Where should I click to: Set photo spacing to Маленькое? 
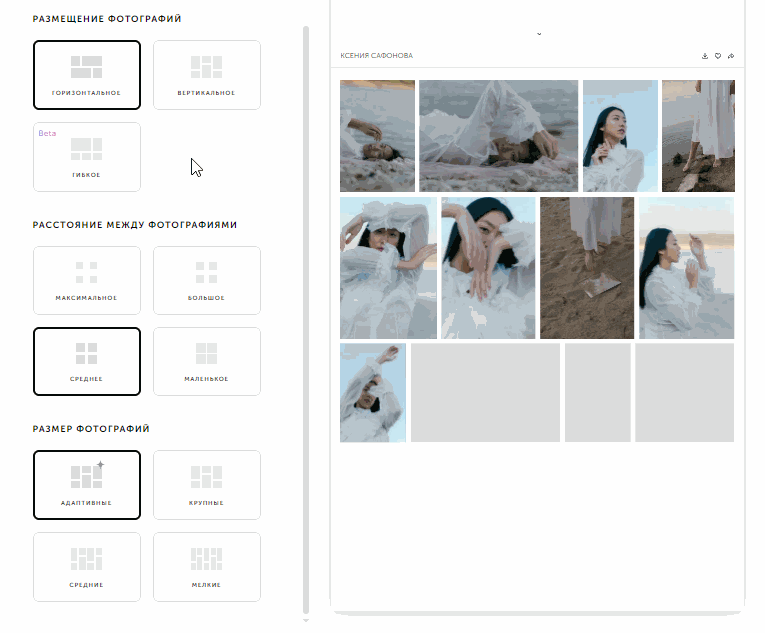click(207, 361)
